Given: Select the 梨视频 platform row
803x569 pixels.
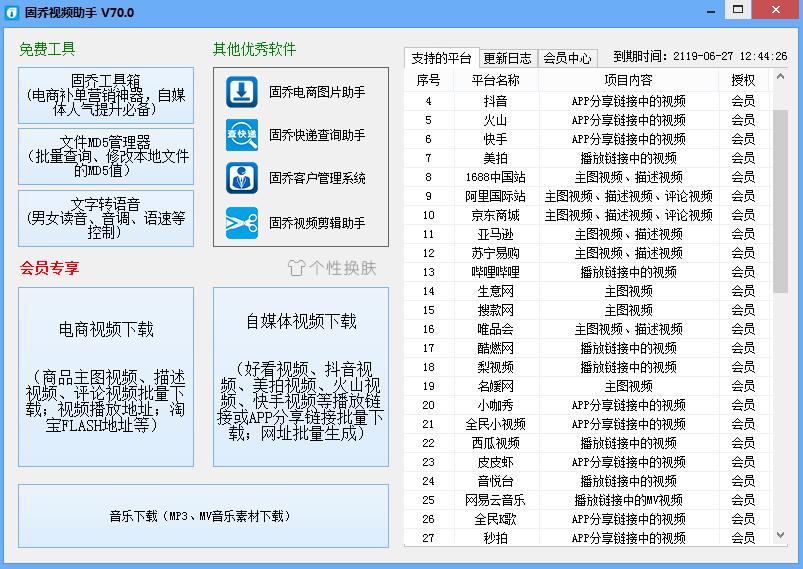Looking at the screenshot, I should 587,367.
